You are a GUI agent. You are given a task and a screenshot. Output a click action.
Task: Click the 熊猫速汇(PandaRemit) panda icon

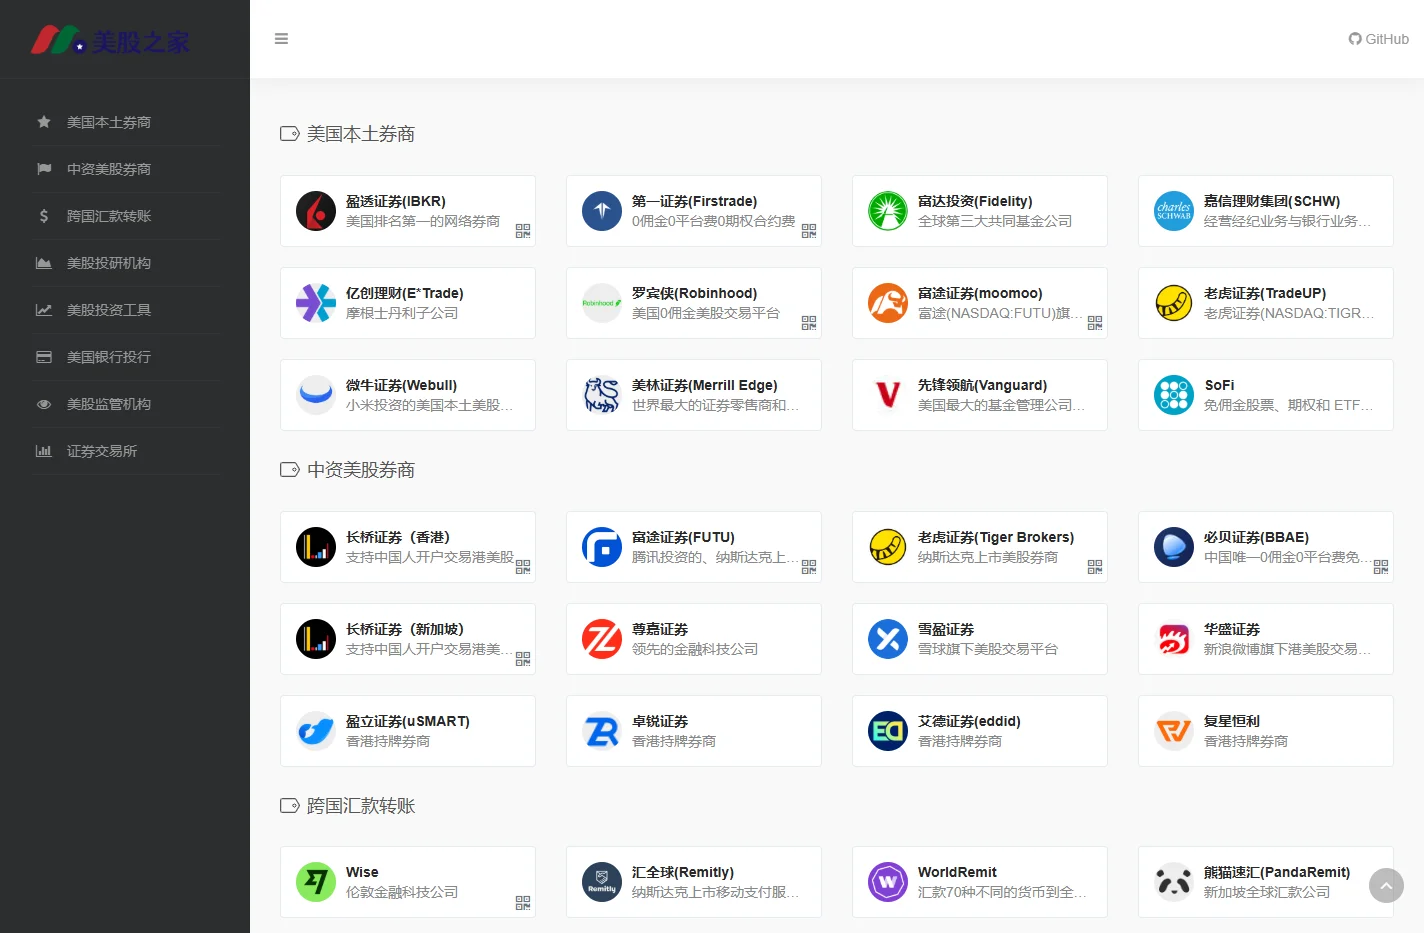click(1174, 882)
